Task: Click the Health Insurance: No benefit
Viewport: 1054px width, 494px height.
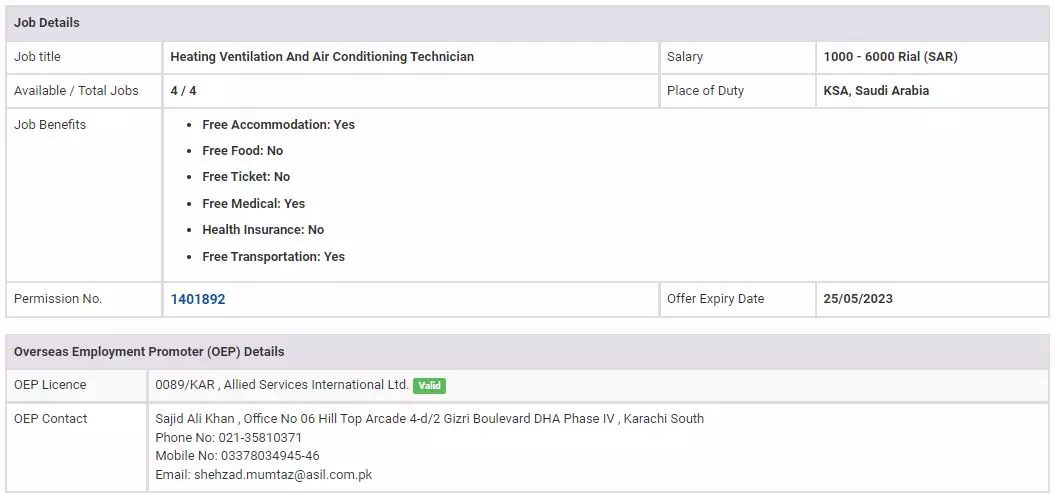Action: 263,230
